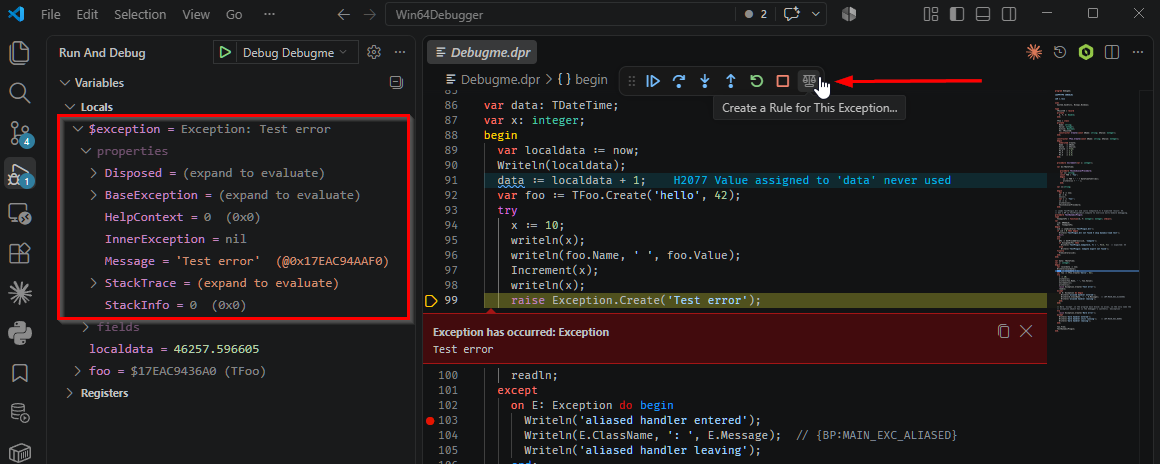Screen dimensions: 1160x464
Task: Open the View menu
Action: coord(196,14)
